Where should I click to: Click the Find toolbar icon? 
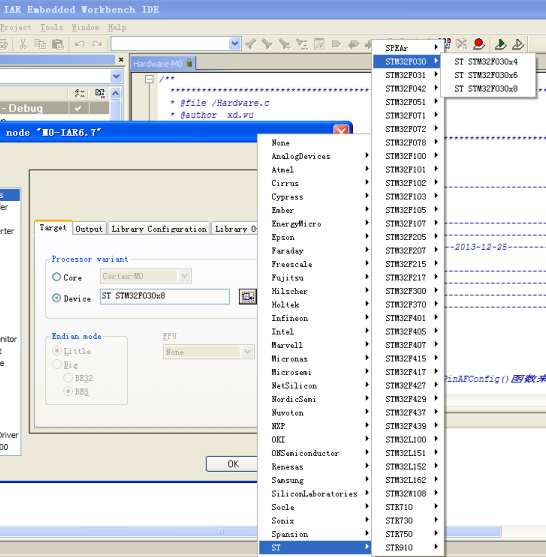(284, 44)
